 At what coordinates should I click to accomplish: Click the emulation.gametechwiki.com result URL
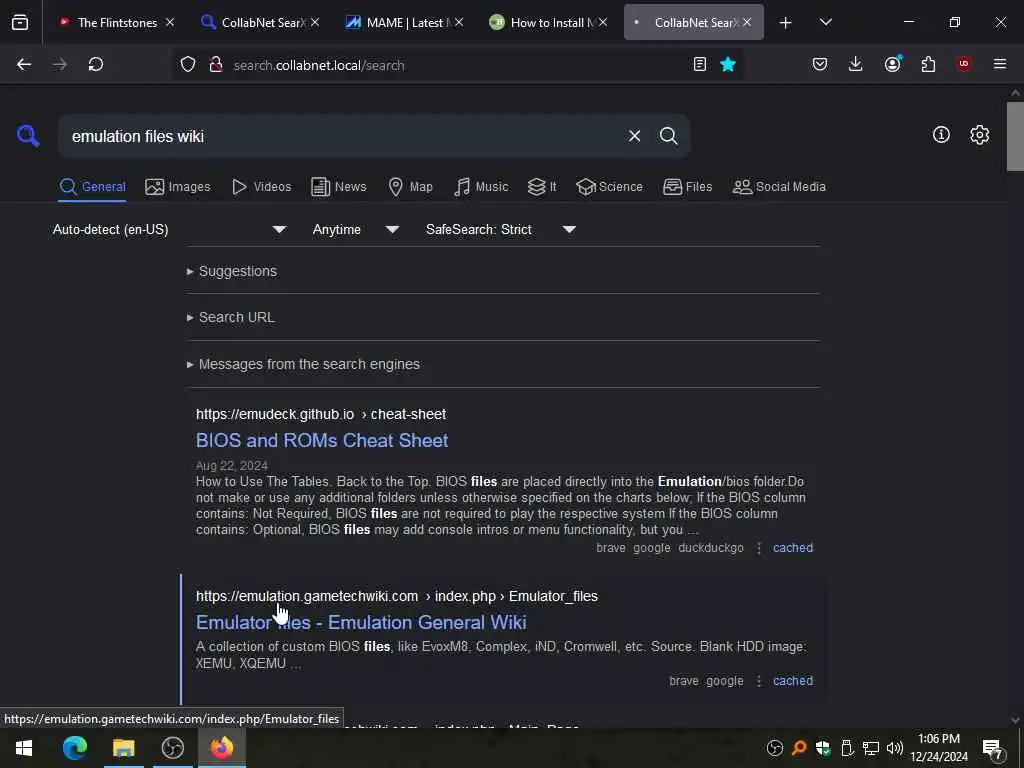pyautogui.click(x=396, y=596)
